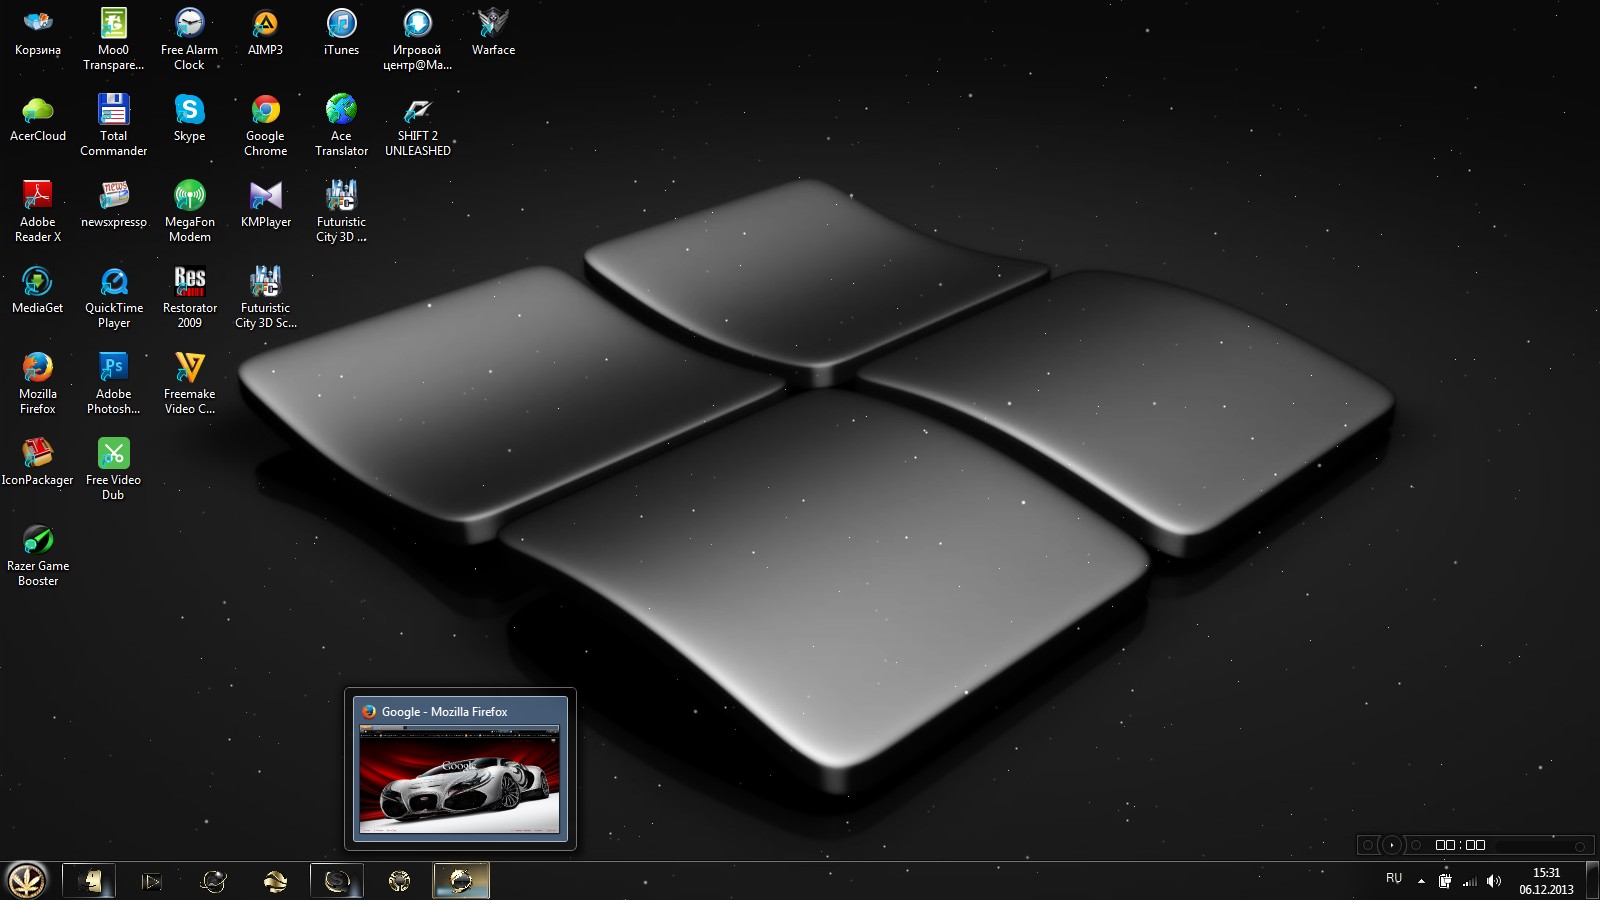The height and width of the screenshot is (900, 1600).
Task: Click the active Firefox taskbar button
Action: [x=461, y=881]
